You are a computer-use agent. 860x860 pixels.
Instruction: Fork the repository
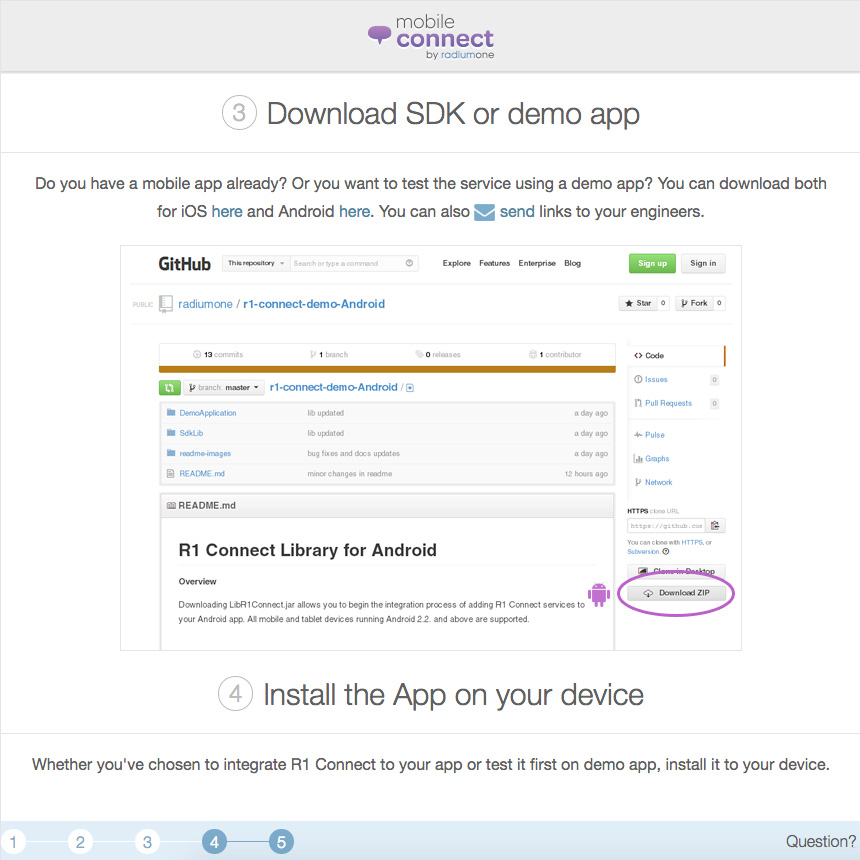[x=694, y=303]
